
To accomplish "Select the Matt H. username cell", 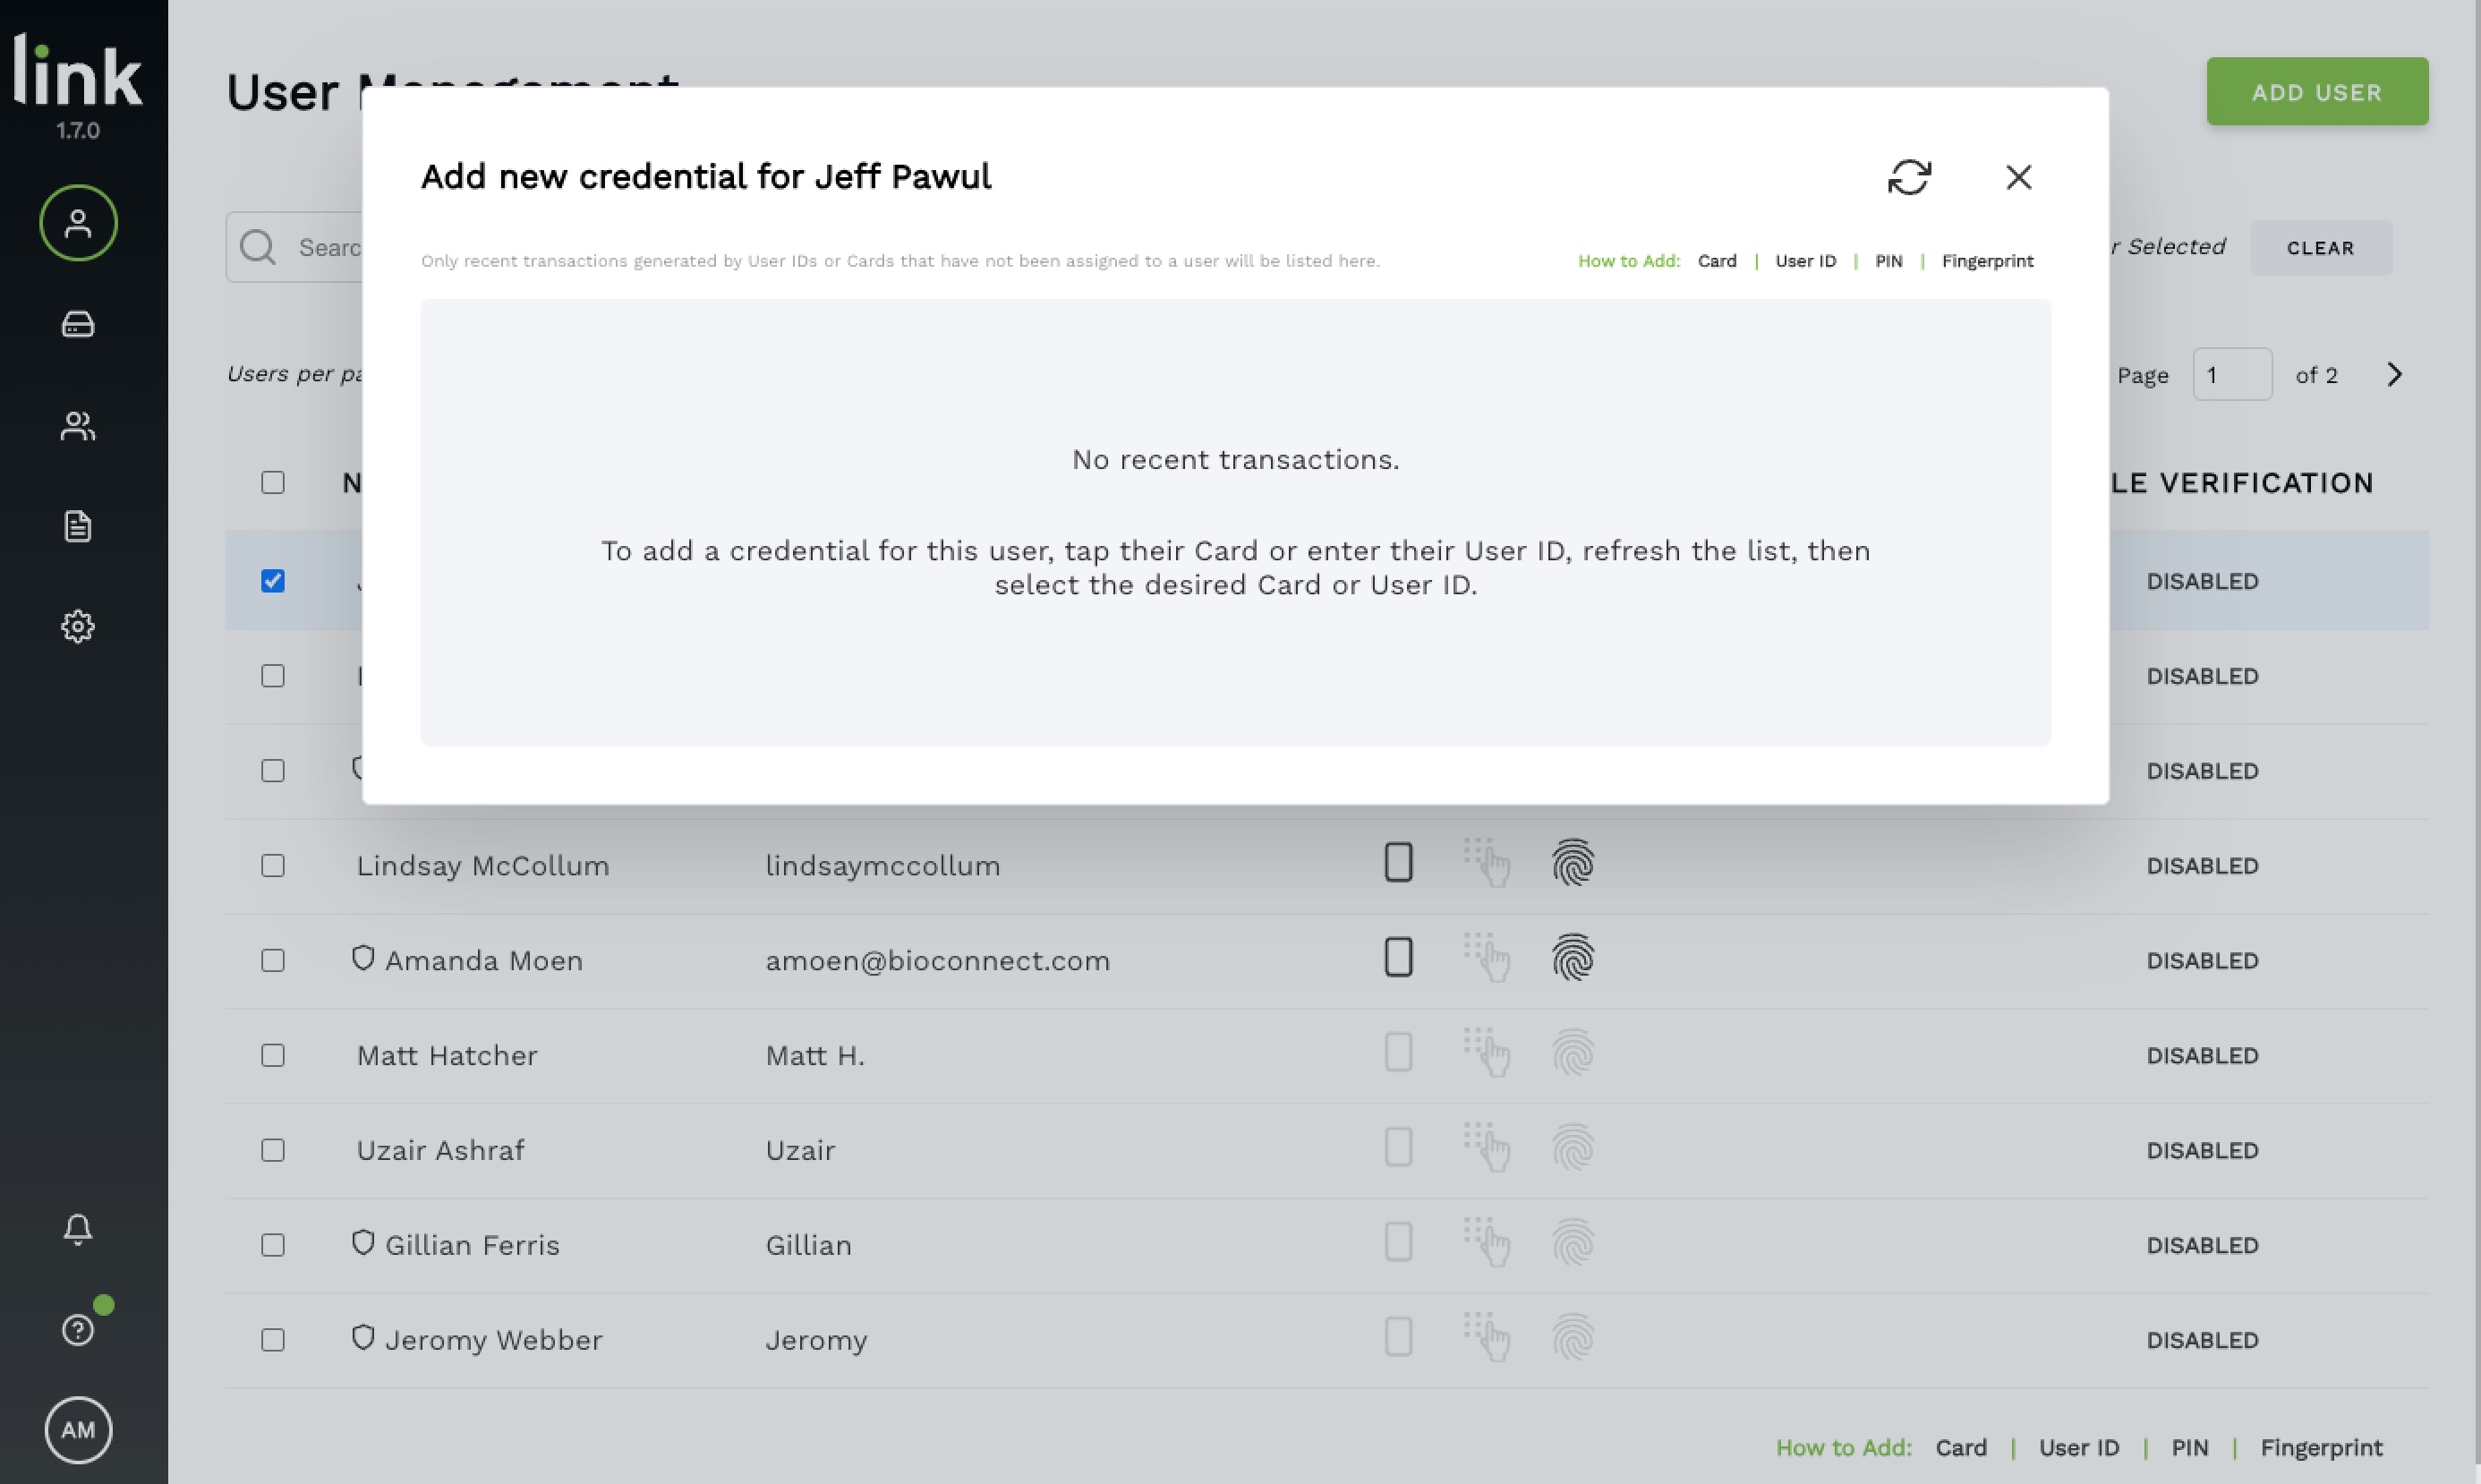I will 815,1056.
